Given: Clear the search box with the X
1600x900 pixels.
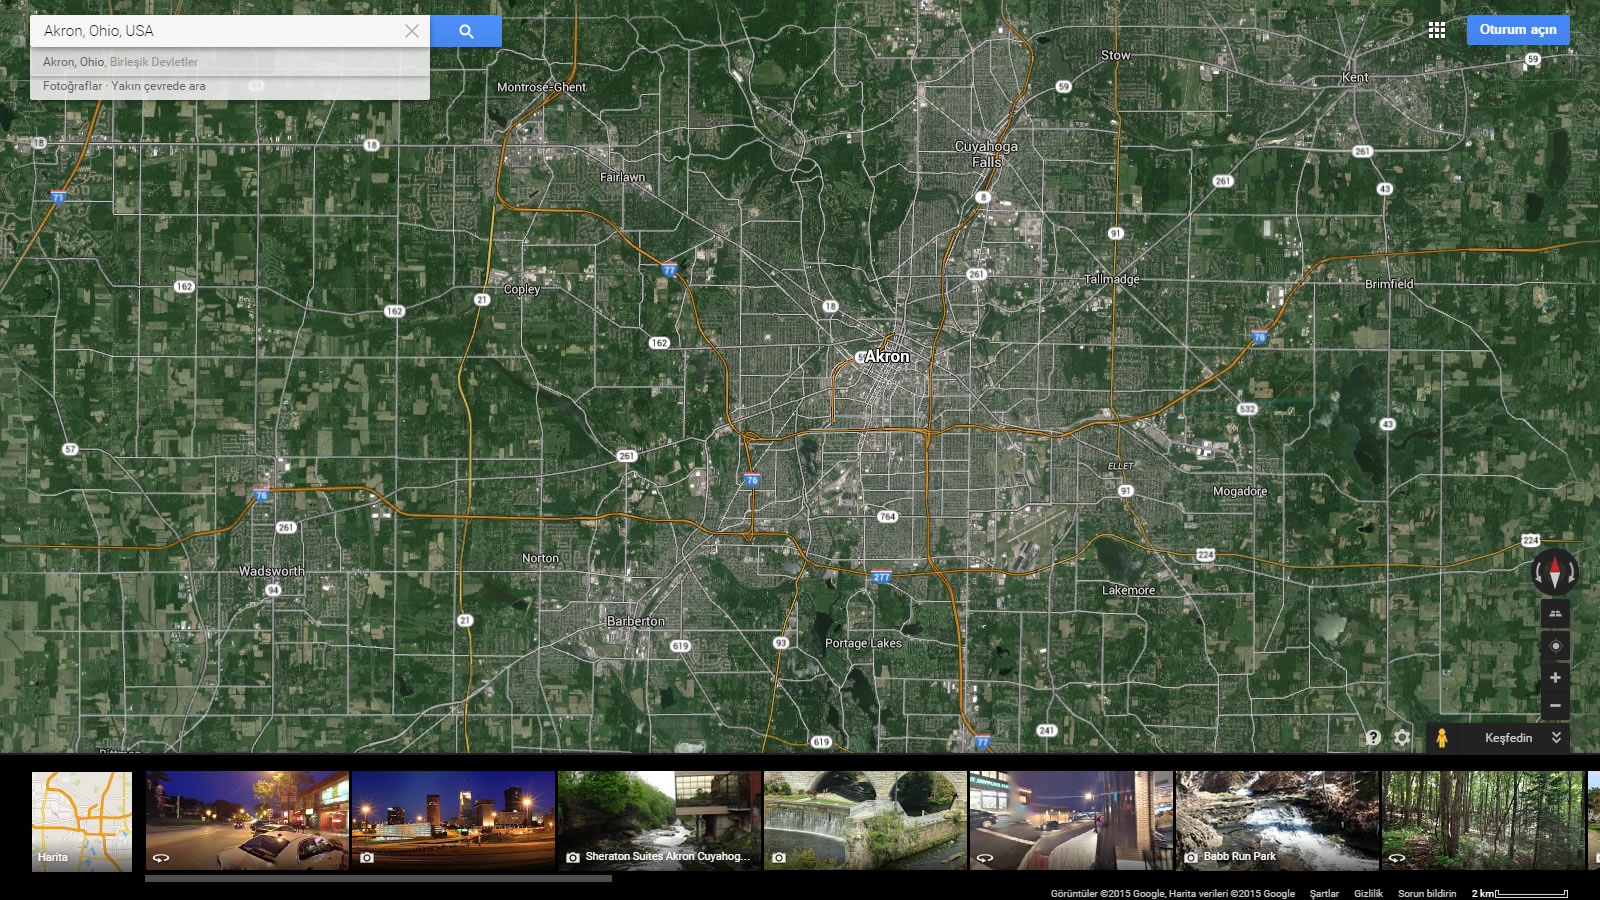Looking at the screenshot, I should tap(411, 31).
